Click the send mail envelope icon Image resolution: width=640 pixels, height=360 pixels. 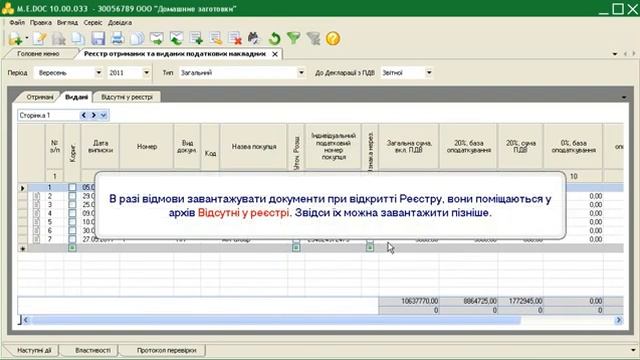[157, 39]
